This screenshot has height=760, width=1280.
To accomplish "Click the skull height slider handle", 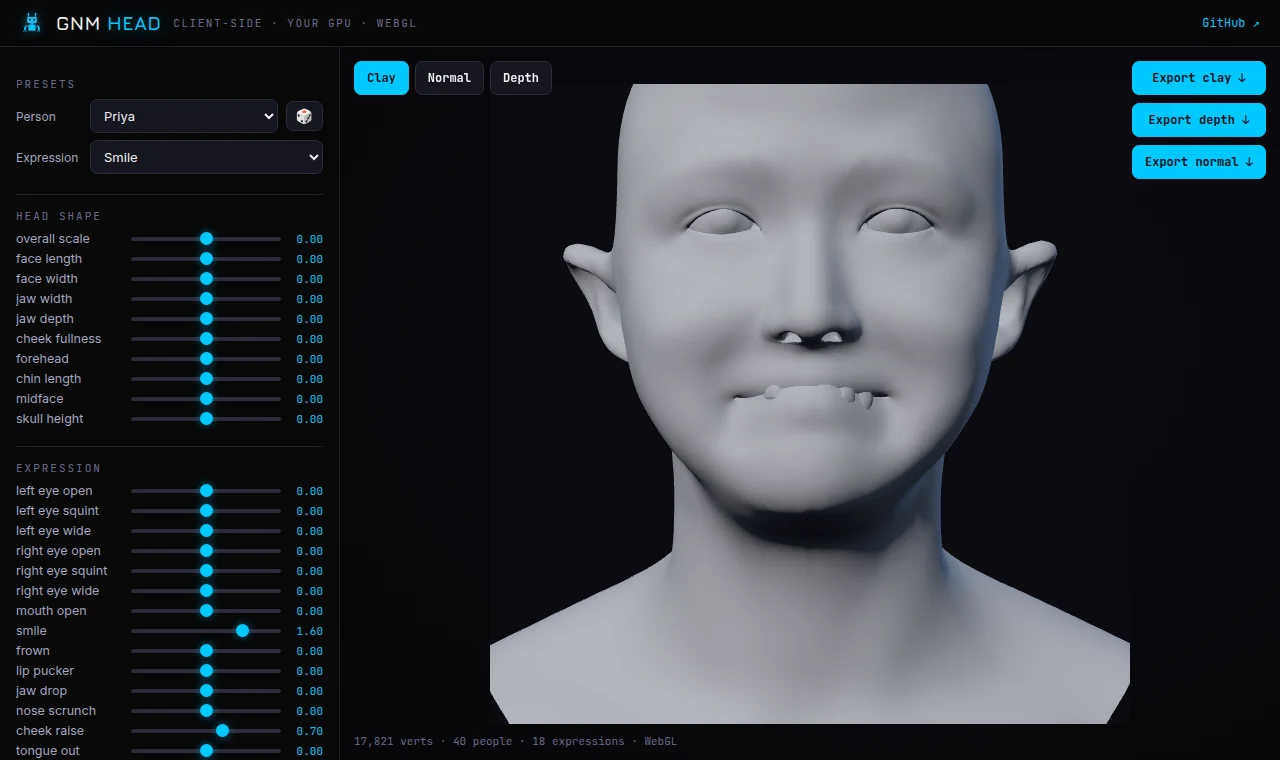I will [206, 419].
